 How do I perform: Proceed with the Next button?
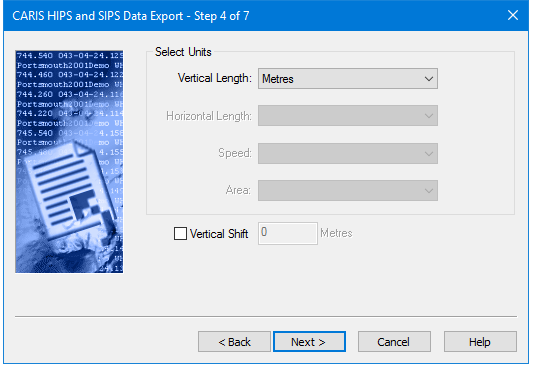309,342
